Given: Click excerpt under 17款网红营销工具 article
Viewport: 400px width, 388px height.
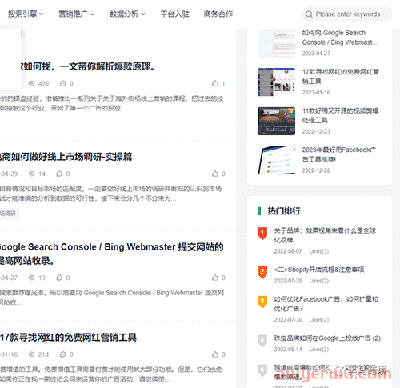Looking at the screenshot, I should [111, 374].
